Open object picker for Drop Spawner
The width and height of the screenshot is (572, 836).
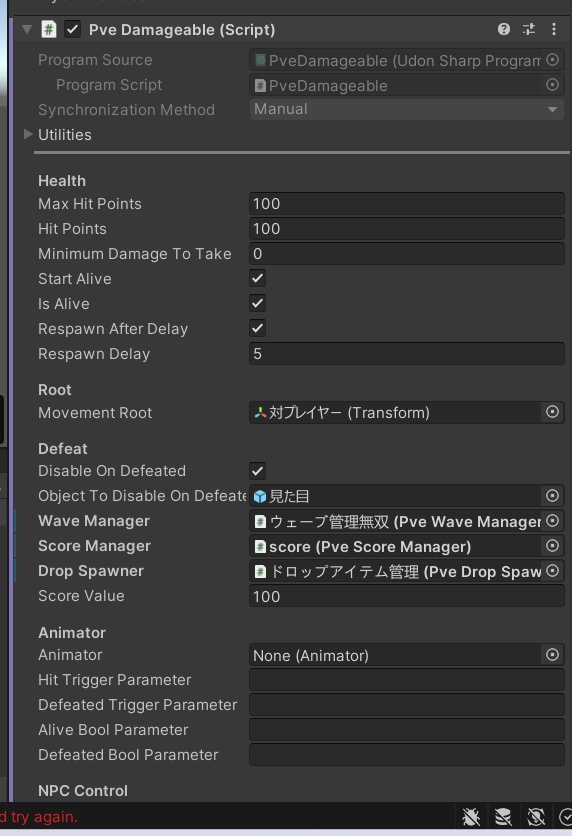(552, 571)
